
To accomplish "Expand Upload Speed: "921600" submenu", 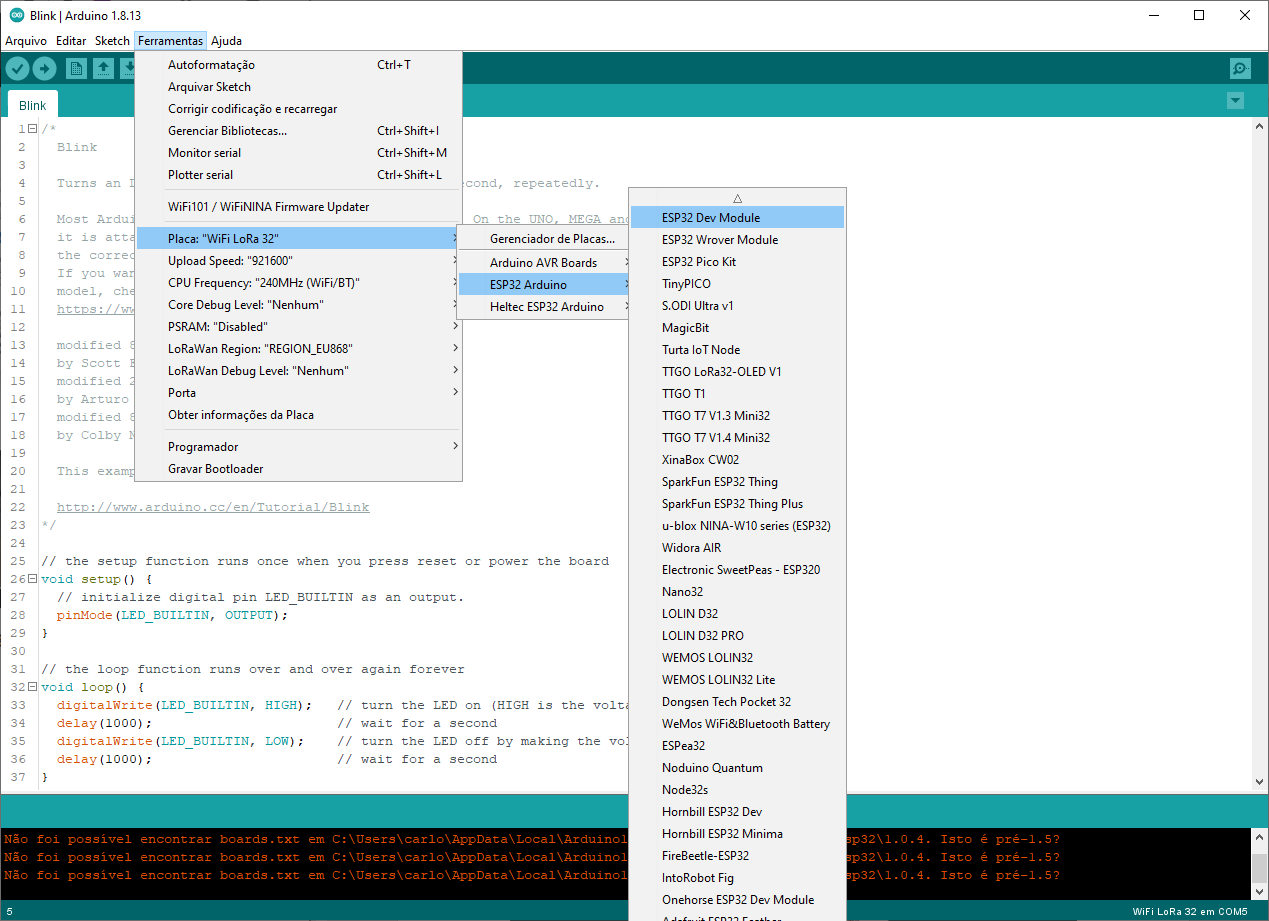I will click(x=298, y=261).
